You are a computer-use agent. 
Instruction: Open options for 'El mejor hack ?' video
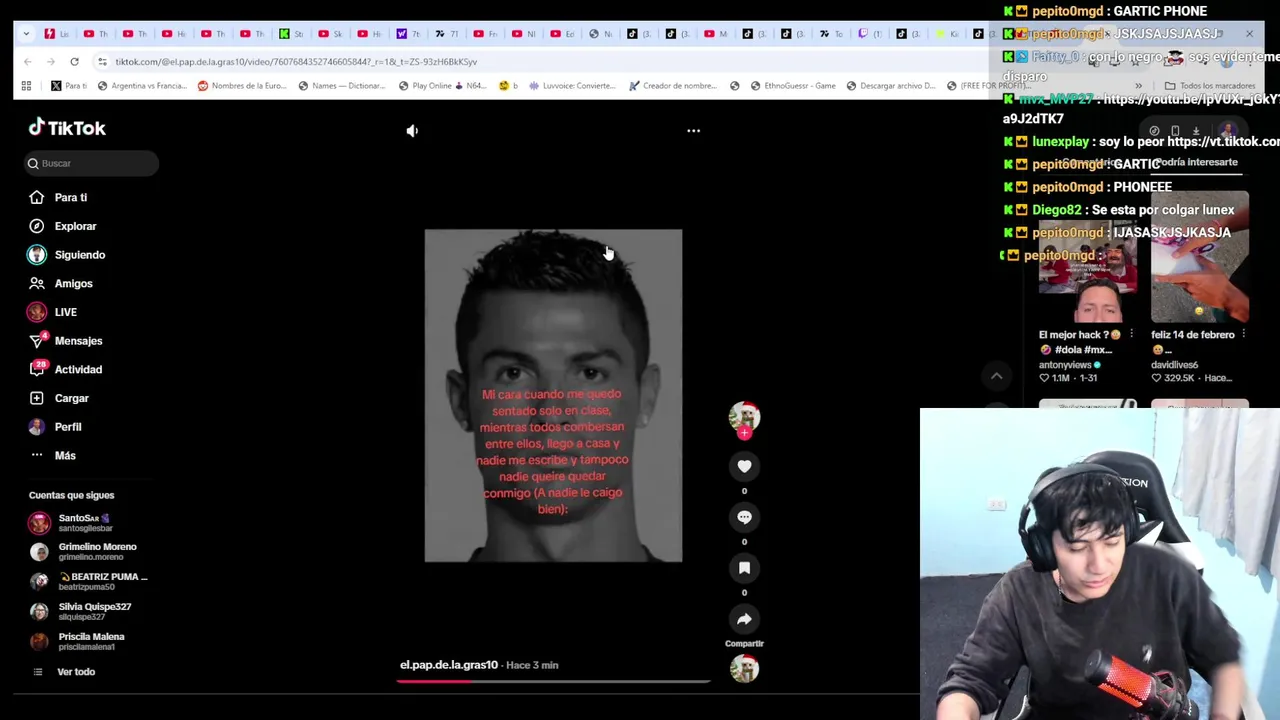pos(1131,335)
